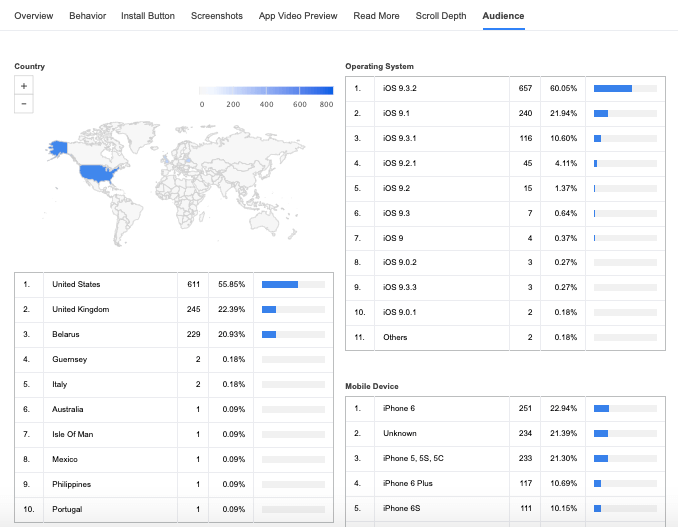View the Scroll Depth tab

click(x=441, y=16)
